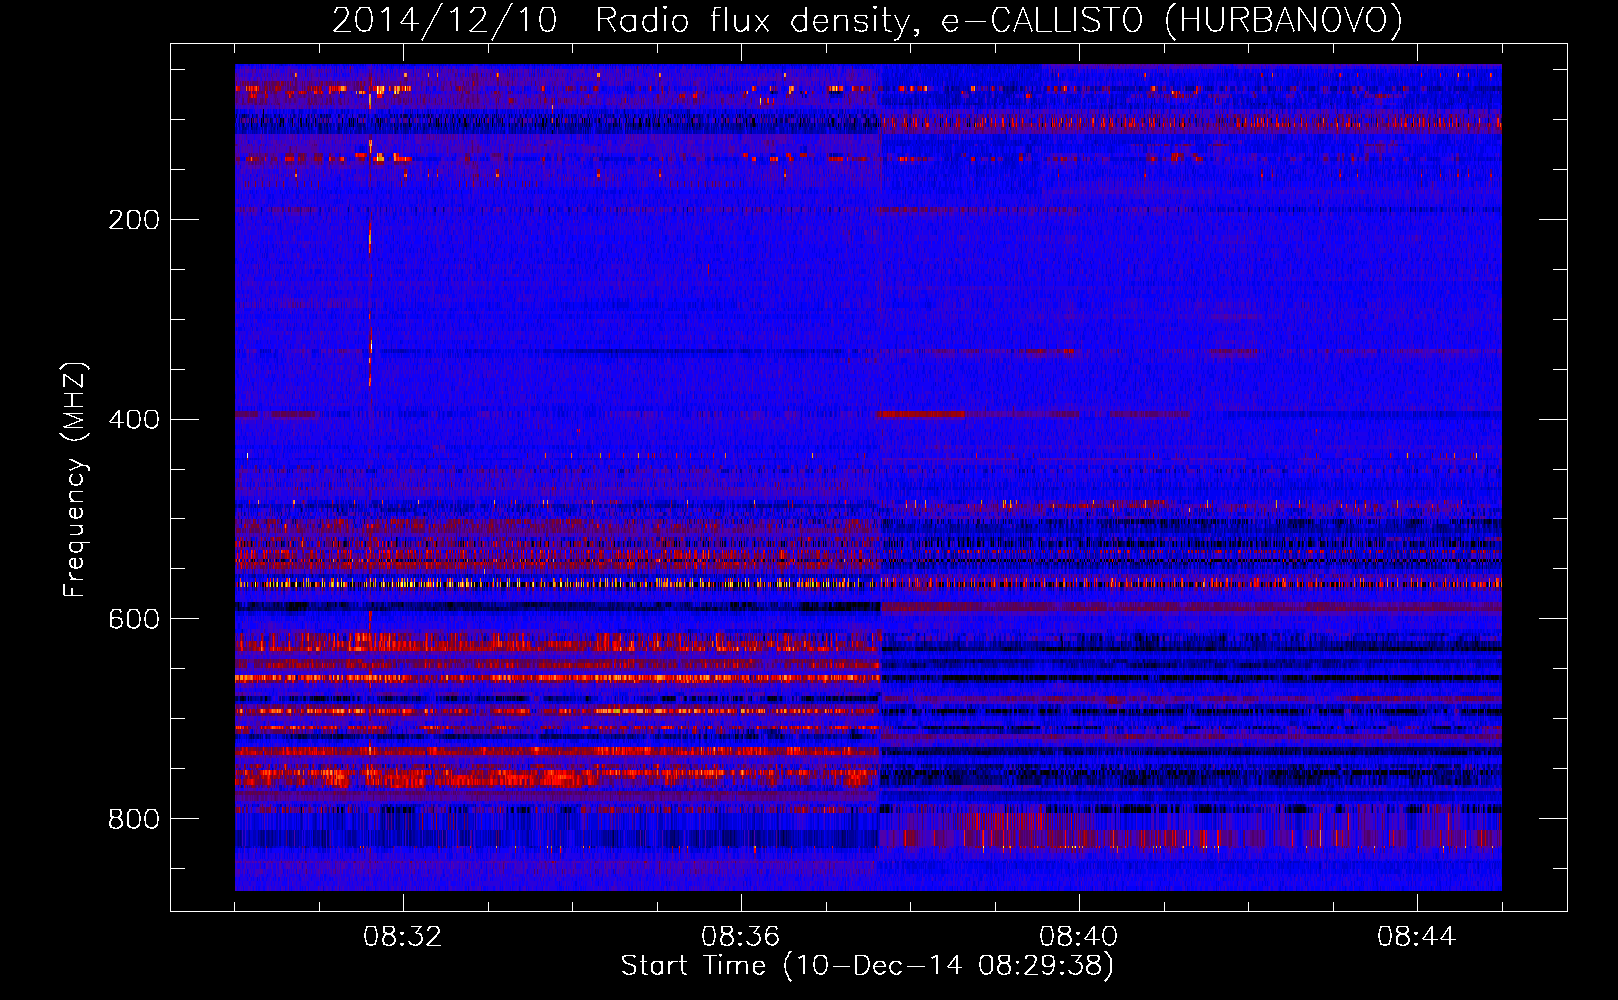Click the red horizontal band at 400 MHz
The width and height of the screenshot is (1618, 1000).
tap(922, 414)
